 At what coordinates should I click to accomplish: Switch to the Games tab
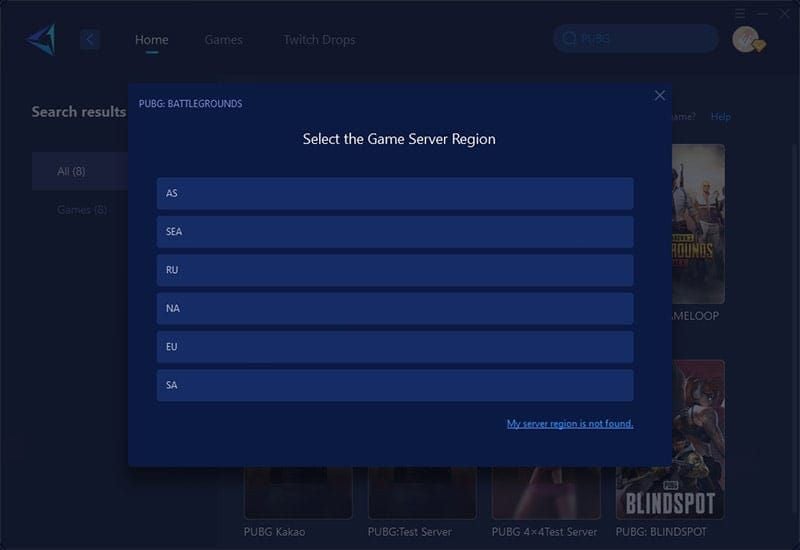pos(223,40)
